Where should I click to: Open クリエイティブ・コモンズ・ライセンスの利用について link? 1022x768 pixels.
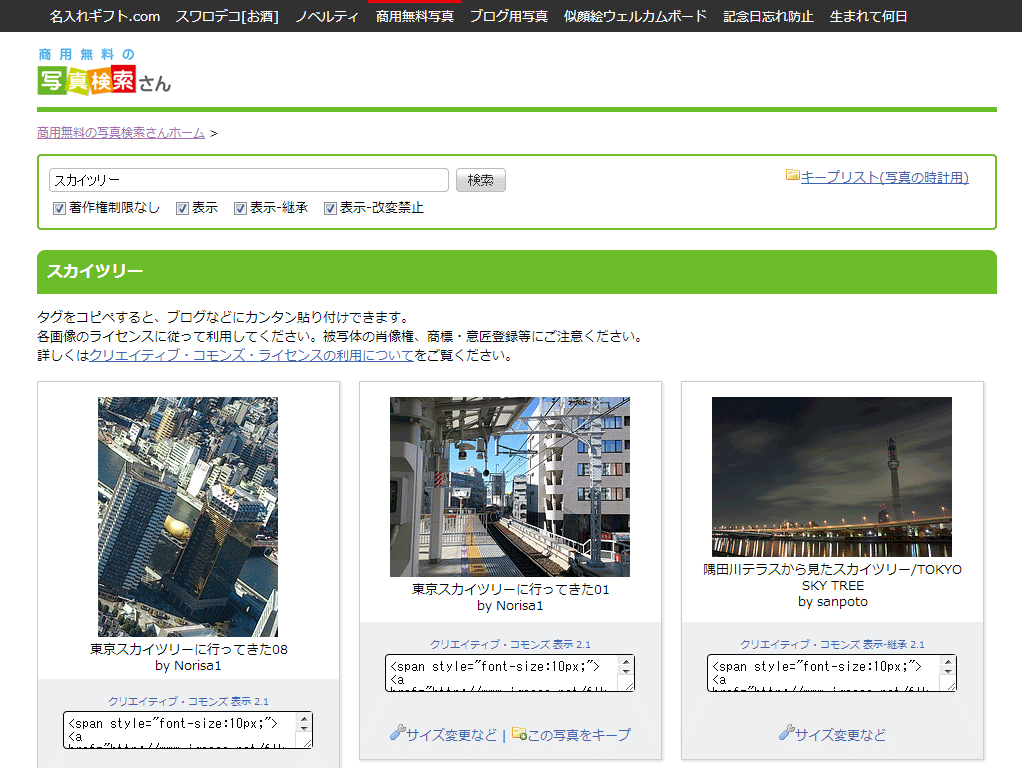[x=252, y=355]
